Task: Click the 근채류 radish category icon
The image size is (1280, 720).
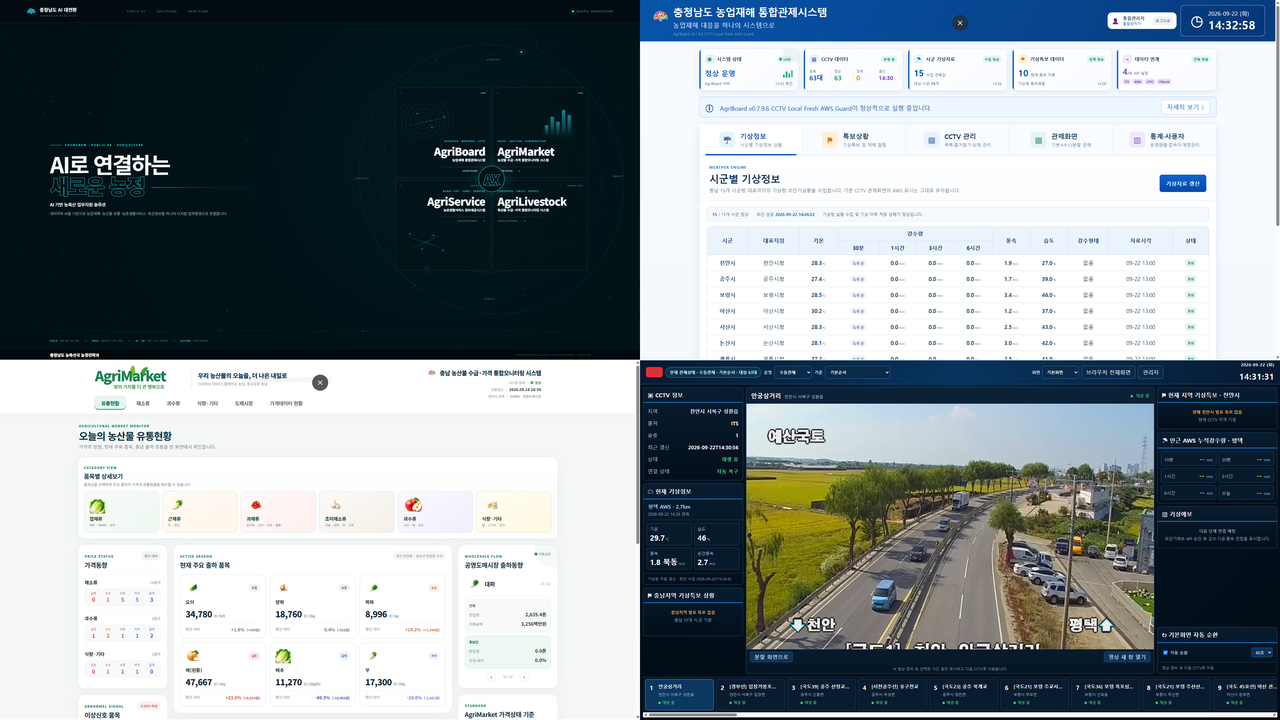Action: (x=176, y=506)
